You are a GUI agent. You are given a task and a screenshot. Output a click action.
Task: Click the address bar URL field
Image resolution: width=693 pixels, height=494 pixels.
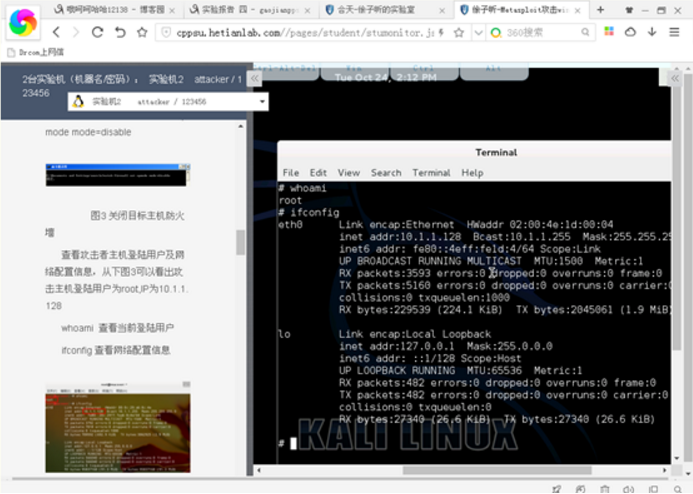305,32
